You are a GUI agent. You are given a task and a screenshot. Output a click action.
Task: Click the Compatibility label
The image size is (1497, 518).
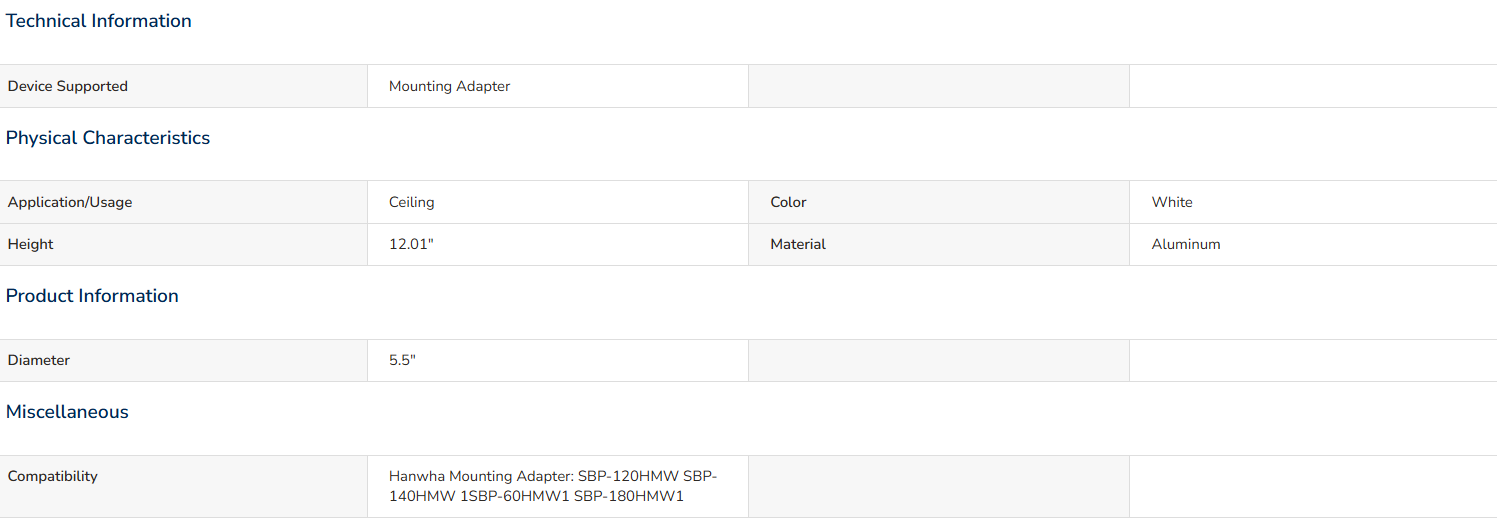(x=53, y=476)
